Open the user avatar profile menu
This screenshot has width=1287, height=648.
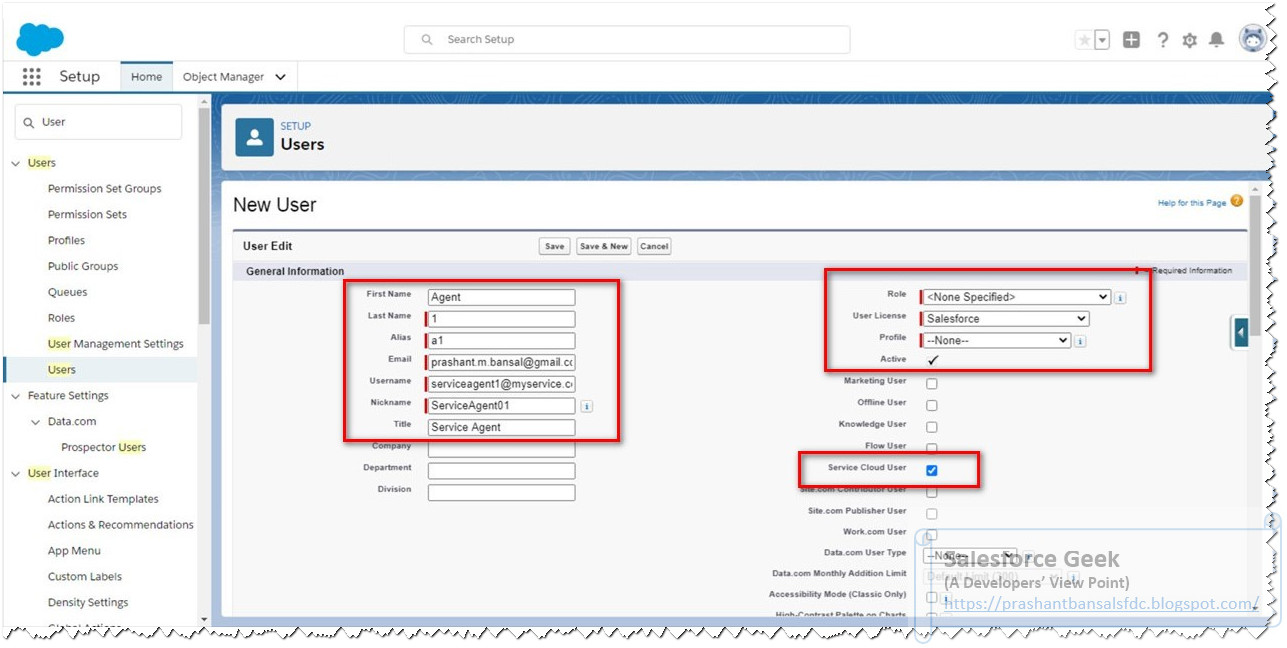tap(1253, 39)
